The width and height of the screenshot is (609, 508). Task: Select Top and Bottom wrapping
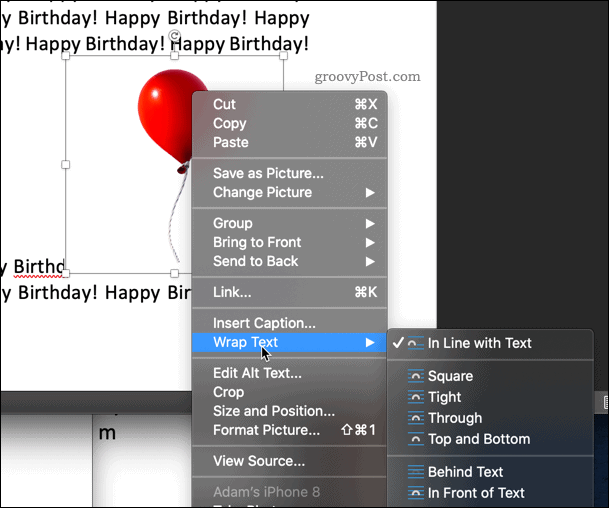coord(490,439)
